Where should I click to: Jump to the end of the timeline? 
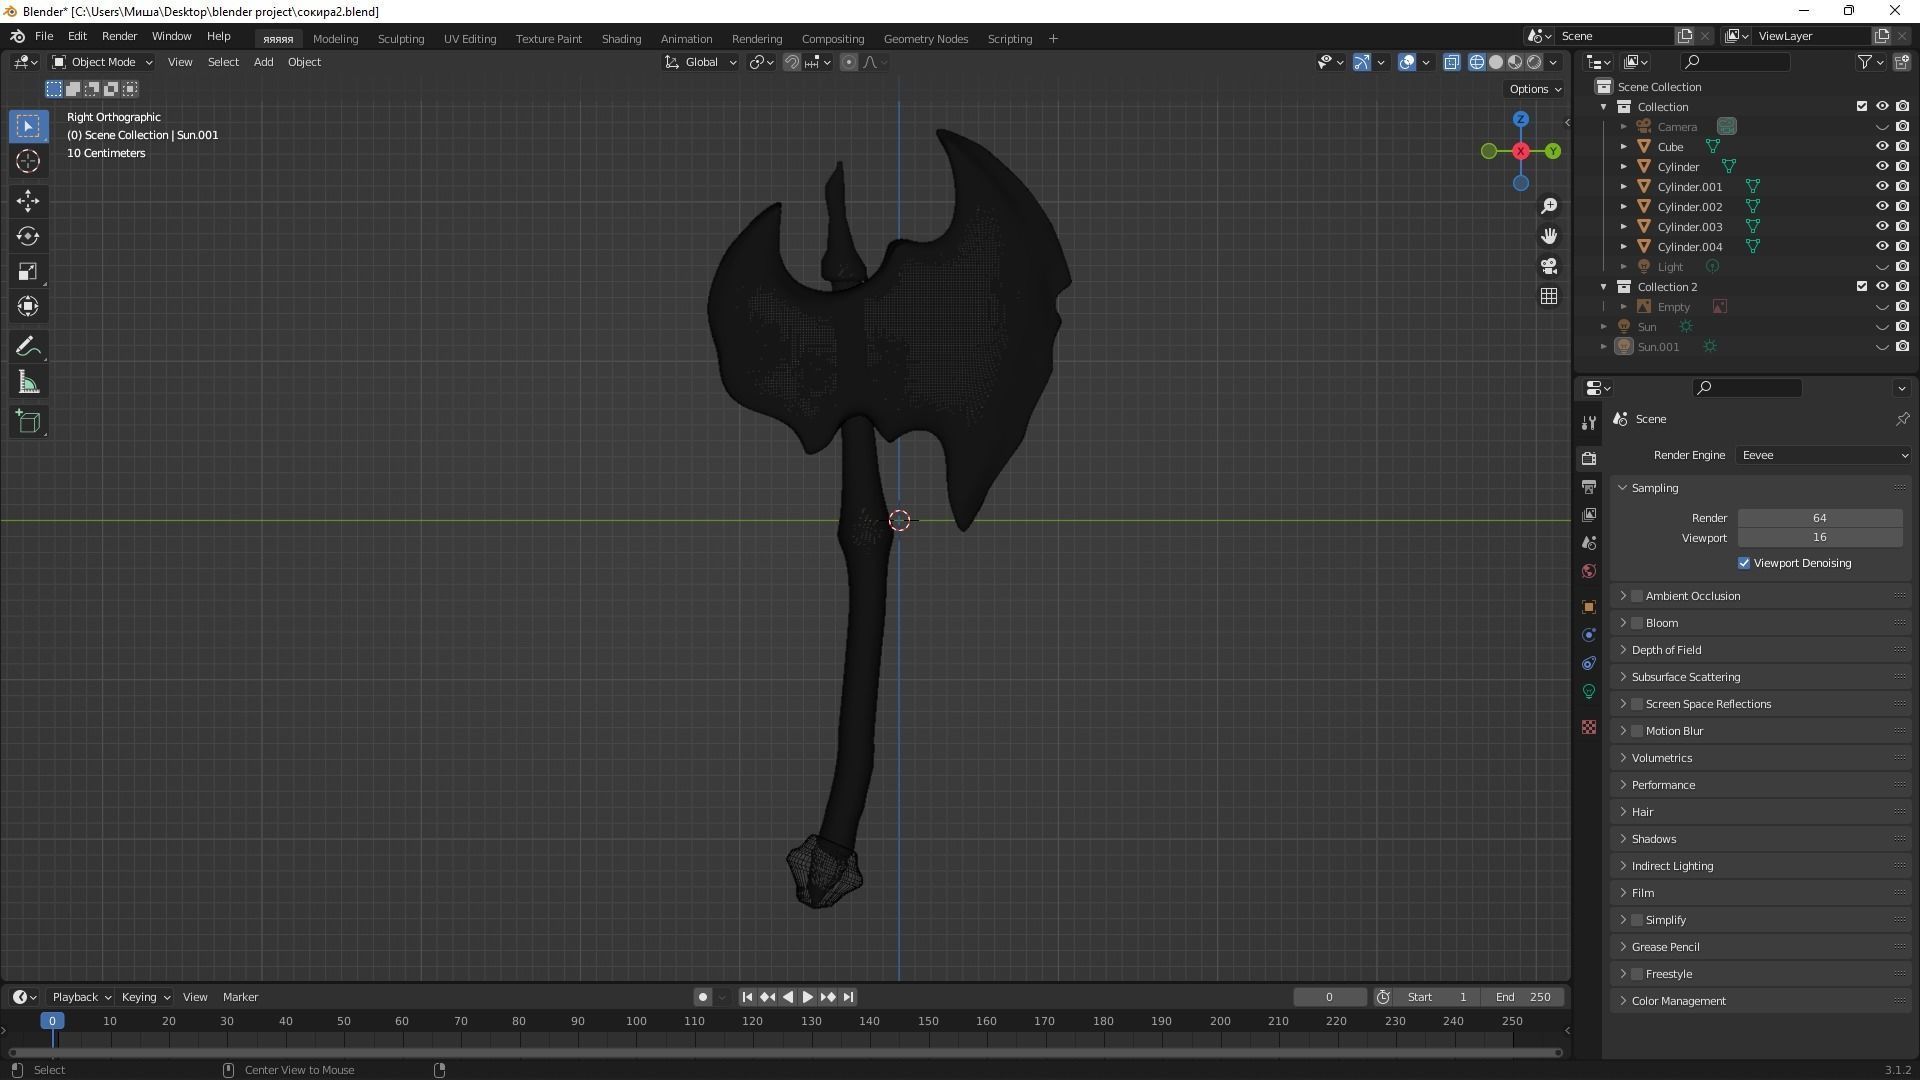pyautogui.click(x=847, y=997)
